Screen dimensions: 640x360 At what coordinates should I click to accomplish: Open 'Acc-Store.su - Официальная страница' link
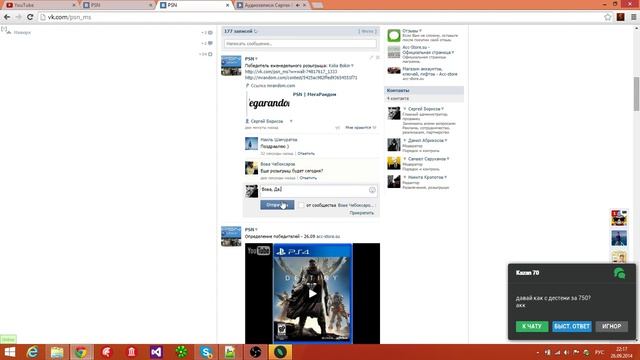[427, 50]
